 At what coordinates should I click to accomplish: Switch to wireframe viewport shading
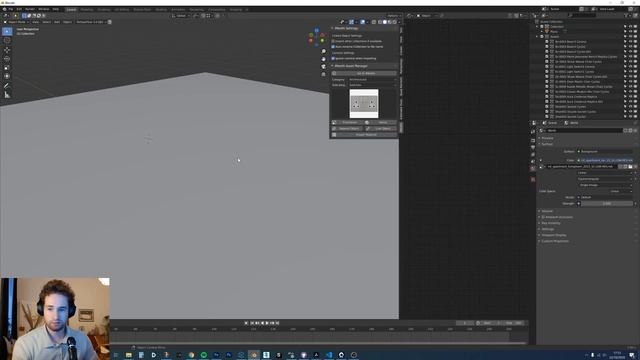pyautogui.click(x=380, y=22)
